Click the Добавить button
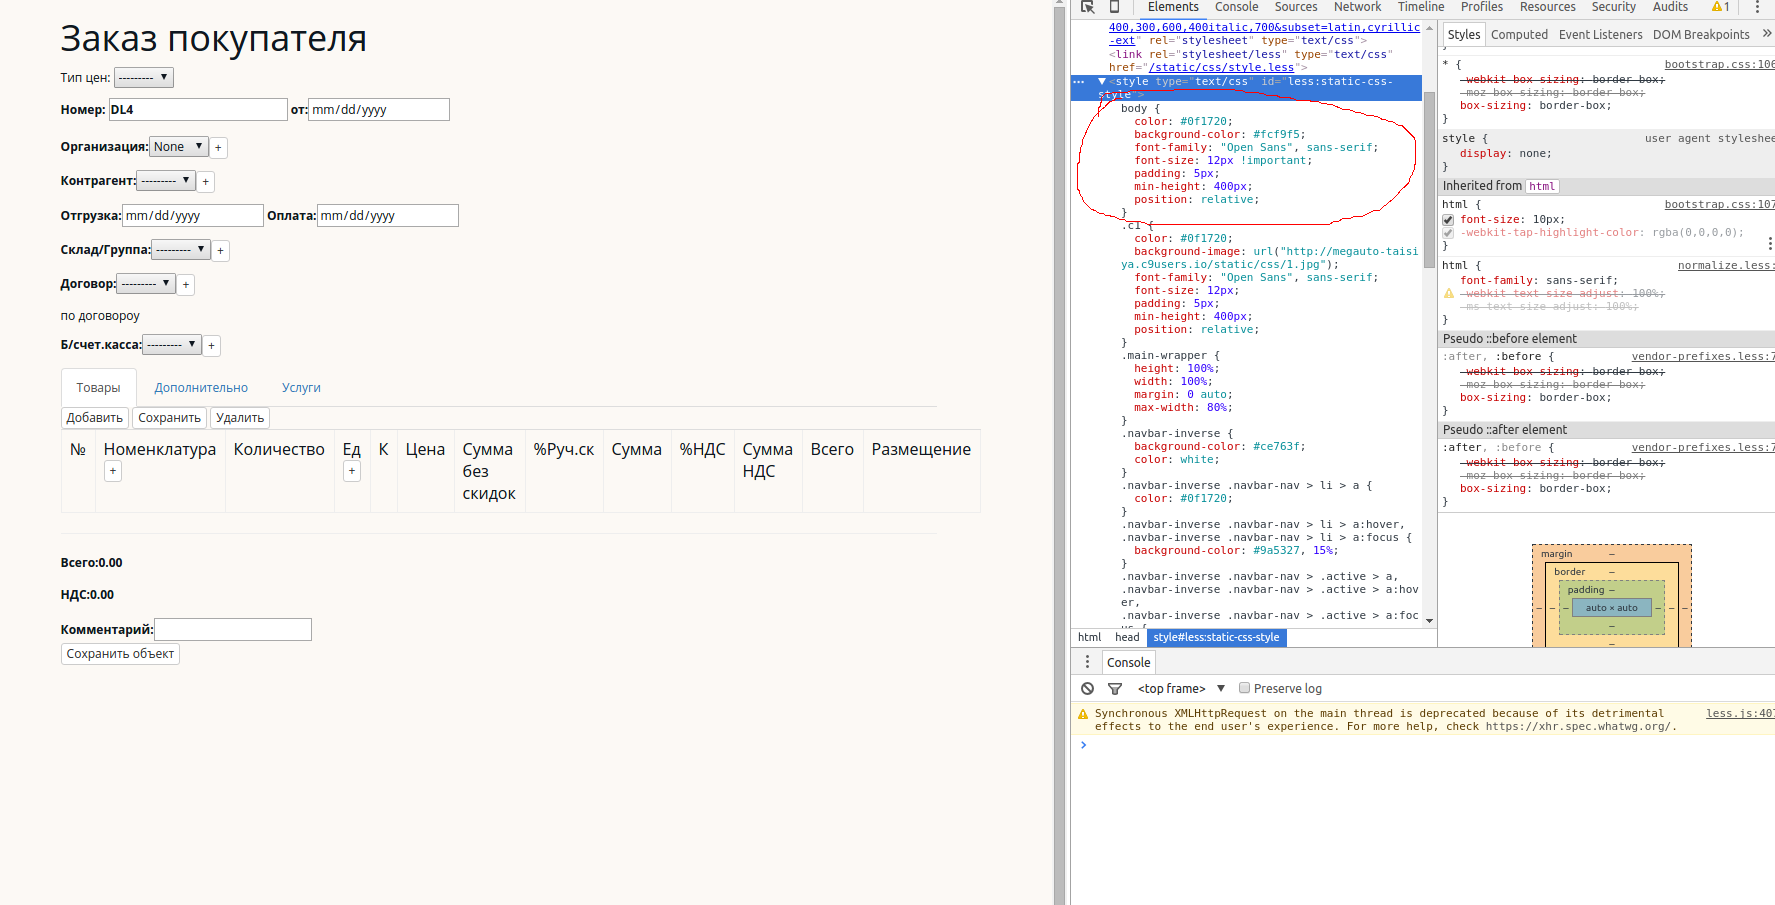 (95, 418)
